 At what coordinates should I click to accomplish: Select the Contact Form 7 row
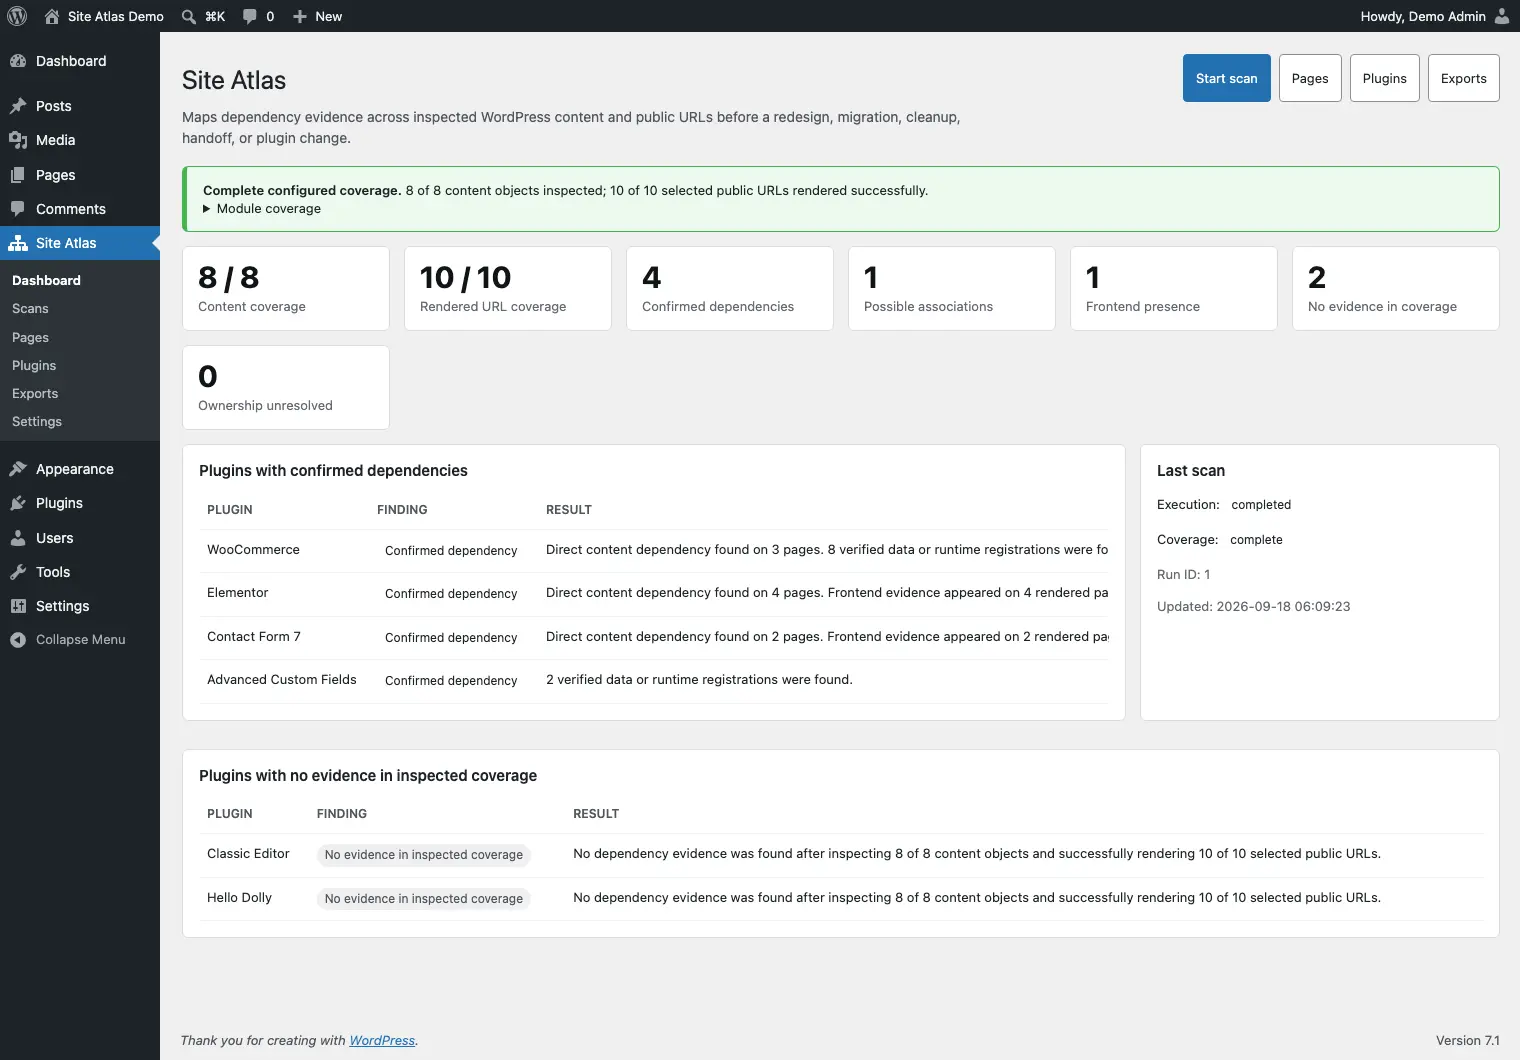[654, 637]
